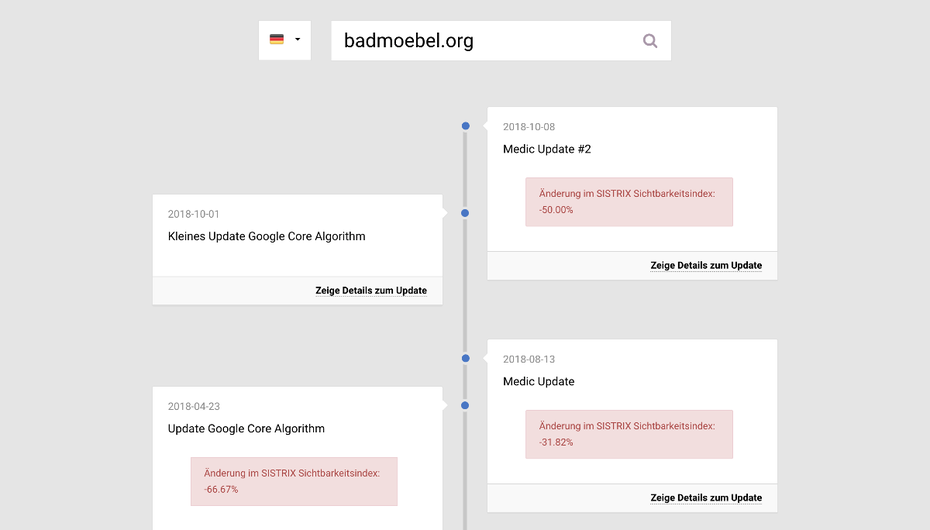The image size is (930, 530).
Task: Click the -66.67% visibility index change box
Action: click(x=294, y=481)
